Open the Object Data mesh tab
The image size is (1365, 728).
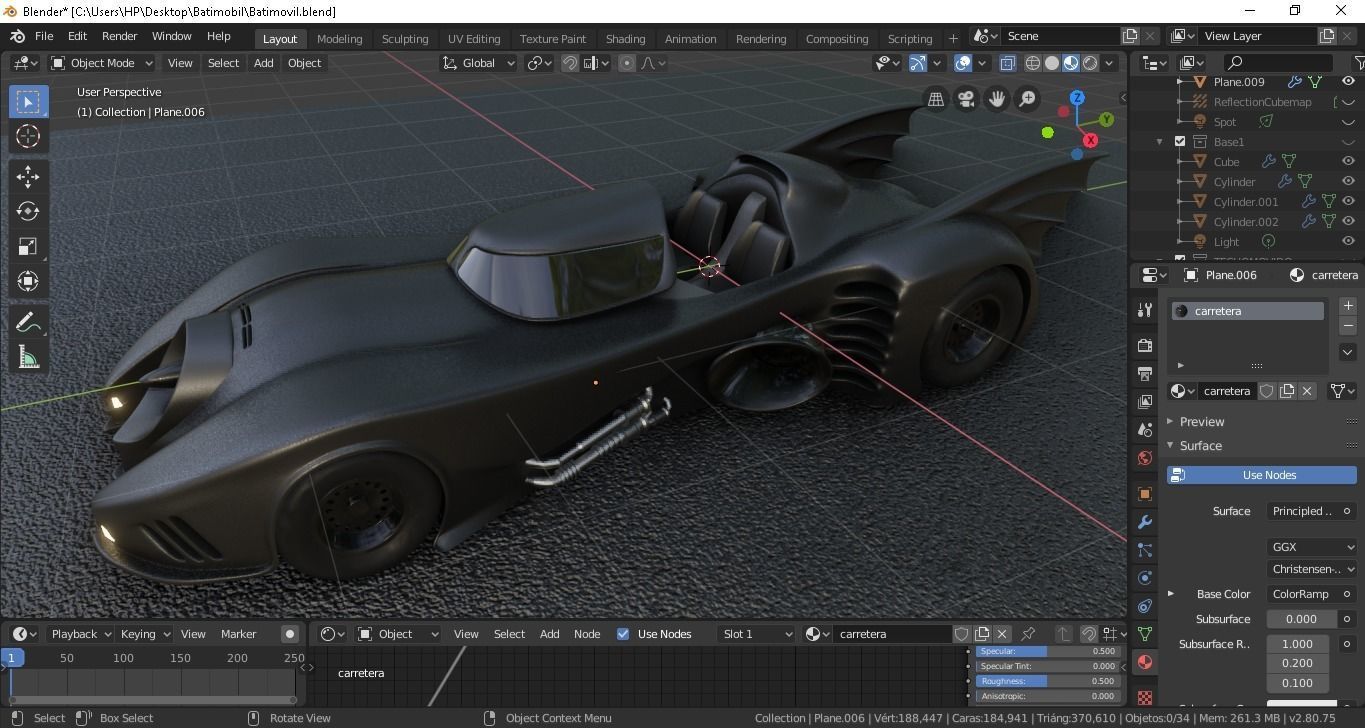click(x=1145, y=634)
